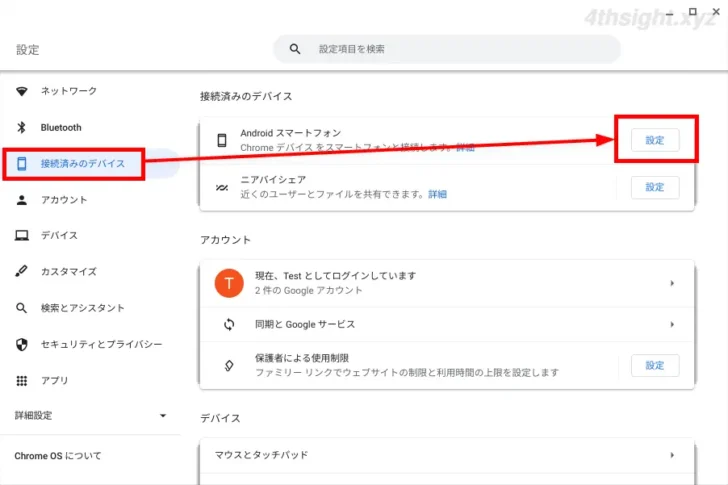Viewport: 728px width, 485px height.
Task: Click 同期と Google サービス text
Action: point(305,324)
